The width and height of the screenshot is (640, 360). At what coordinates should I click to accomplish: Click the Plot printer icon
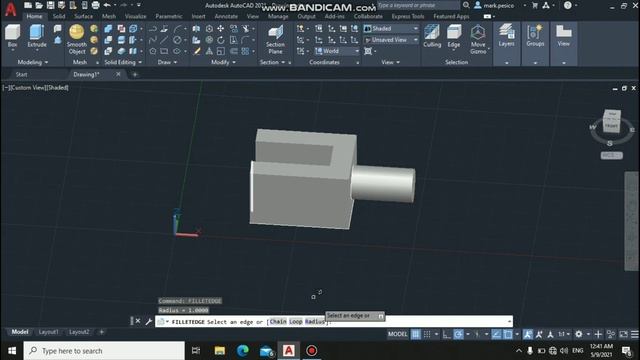coord(96,5)
